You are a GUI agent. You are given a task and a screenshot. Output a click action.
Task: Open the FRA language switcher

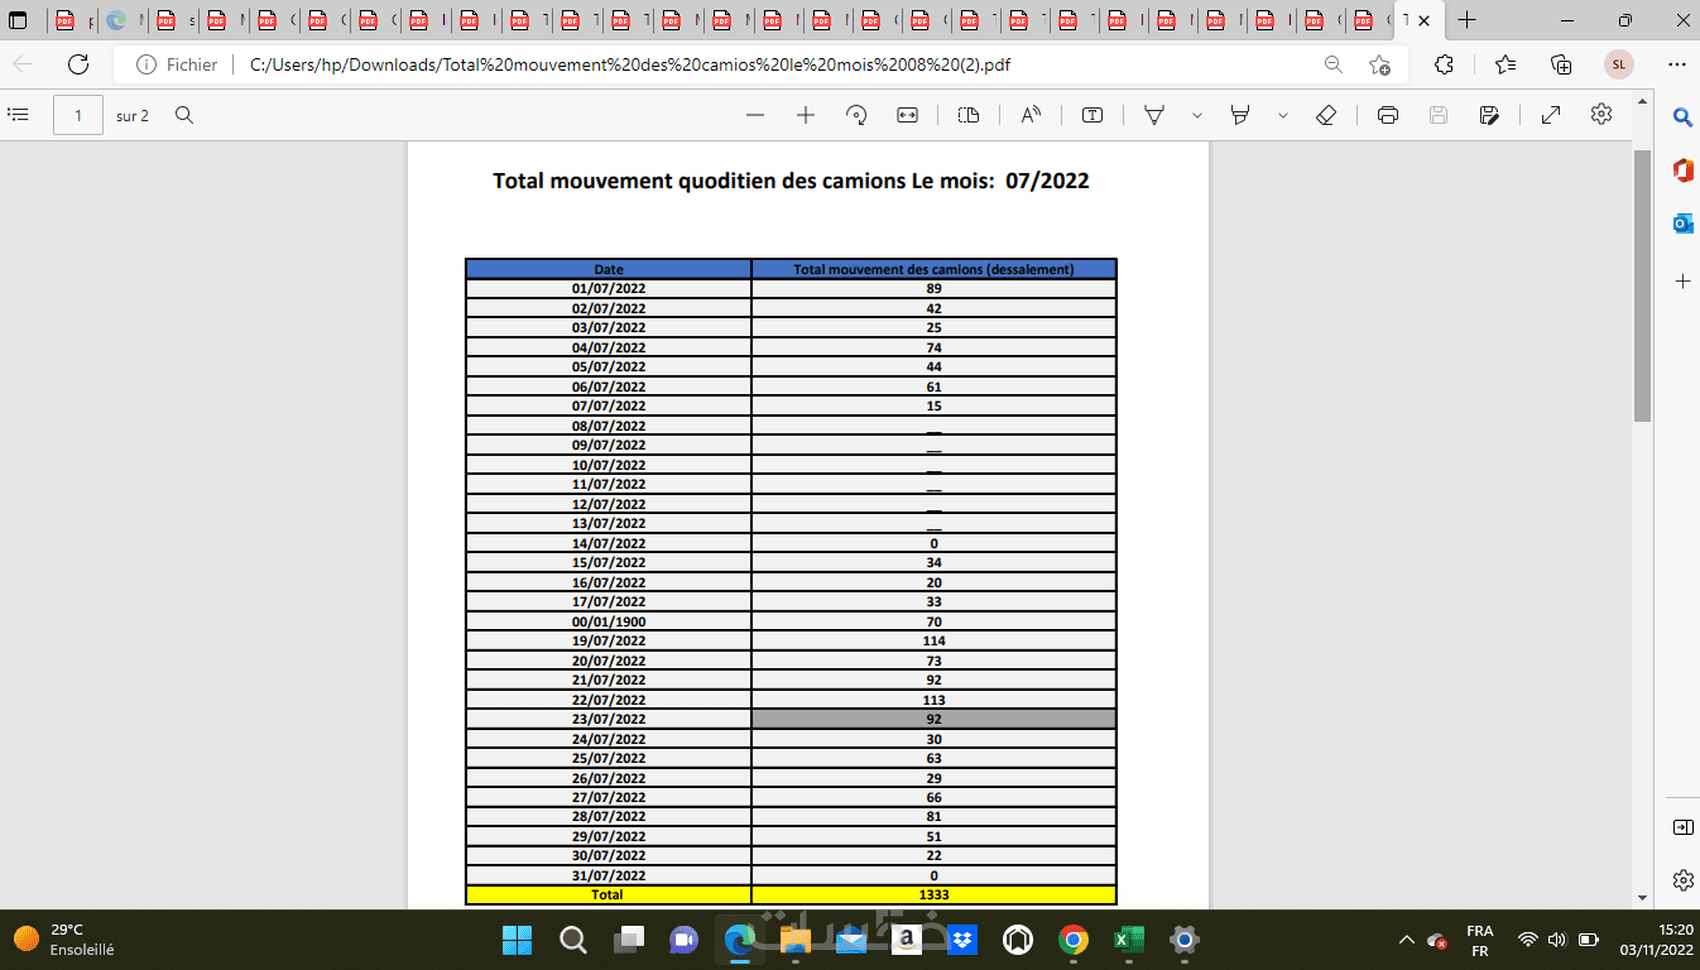coord(1480,940)
